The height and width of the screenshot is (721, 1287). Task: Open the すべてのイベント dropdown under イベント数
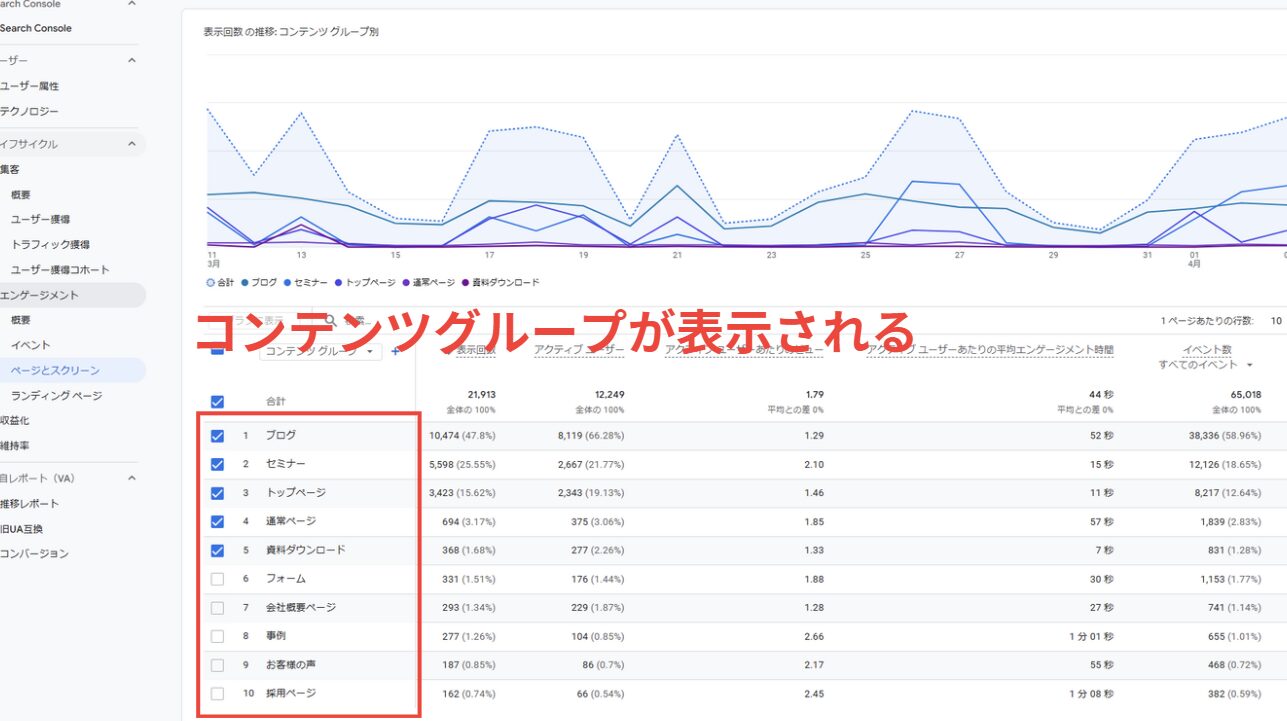[1205, 365]
